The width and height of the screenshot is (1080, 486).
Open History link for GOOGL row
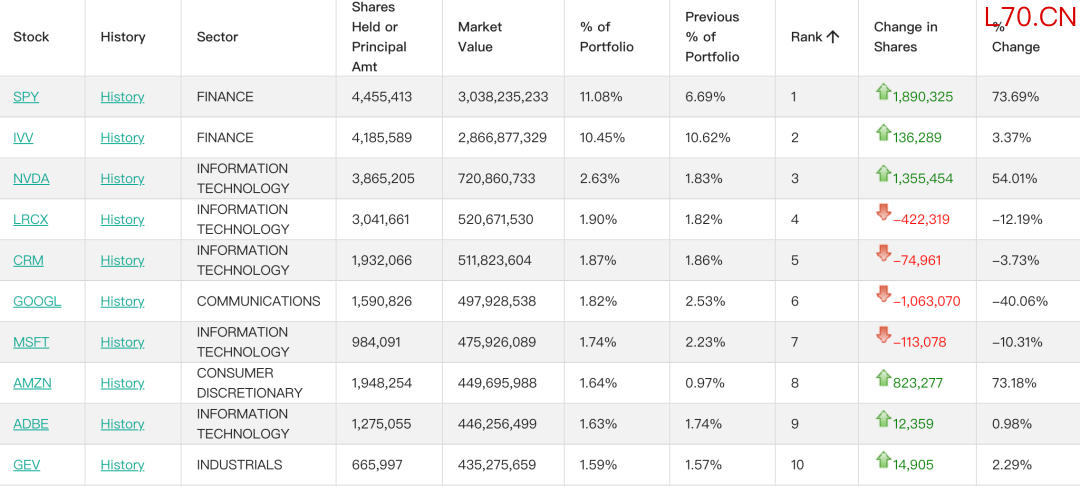click(x=123, y=302)
